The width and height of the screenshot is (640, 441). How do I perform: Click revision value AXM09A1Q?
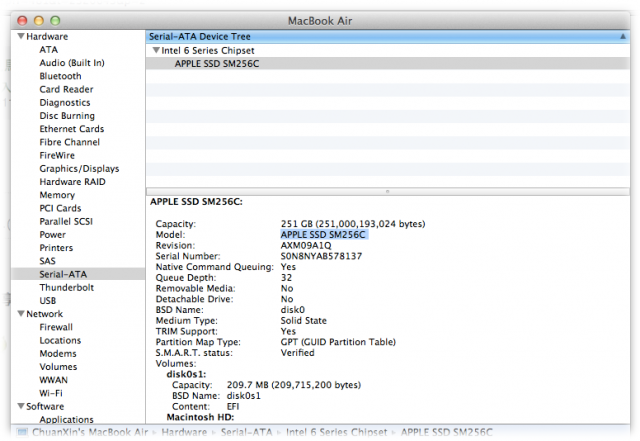click(306, 245)
